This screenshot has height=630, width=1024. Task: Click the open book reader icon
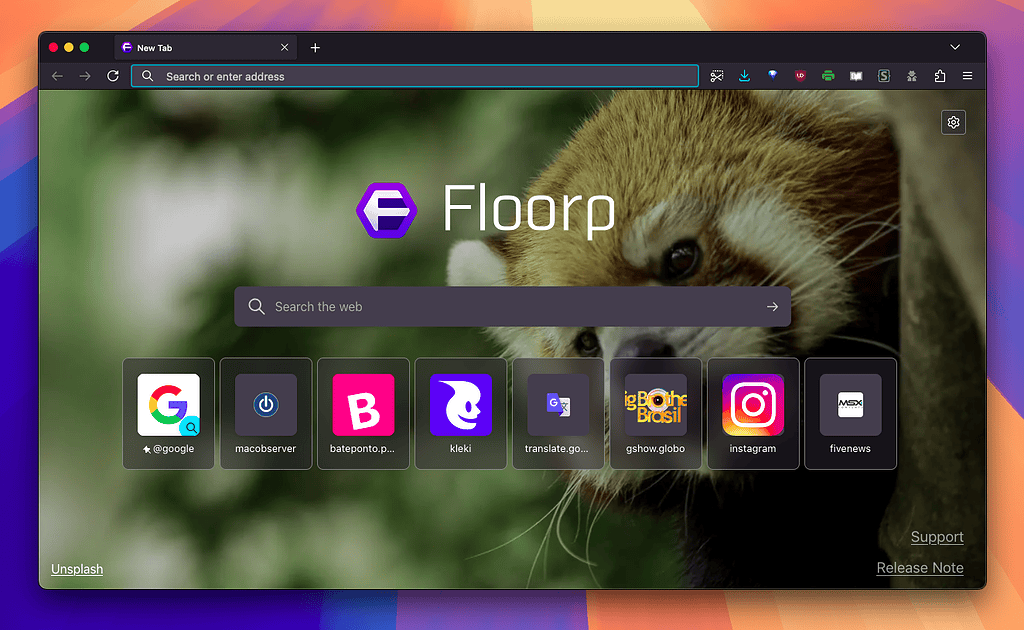pyautogui.click(x=856, y=76)
